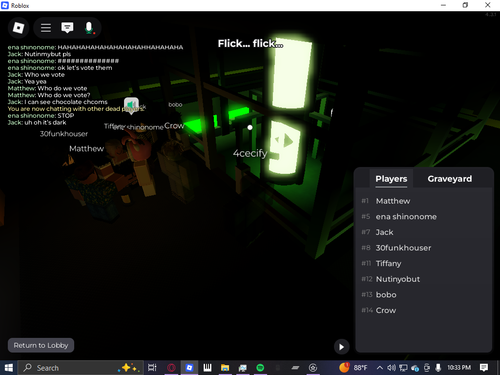Click the glowing green face screen
Image resolution: width=500 pixels, height=375 pixels.
(285, 147)
